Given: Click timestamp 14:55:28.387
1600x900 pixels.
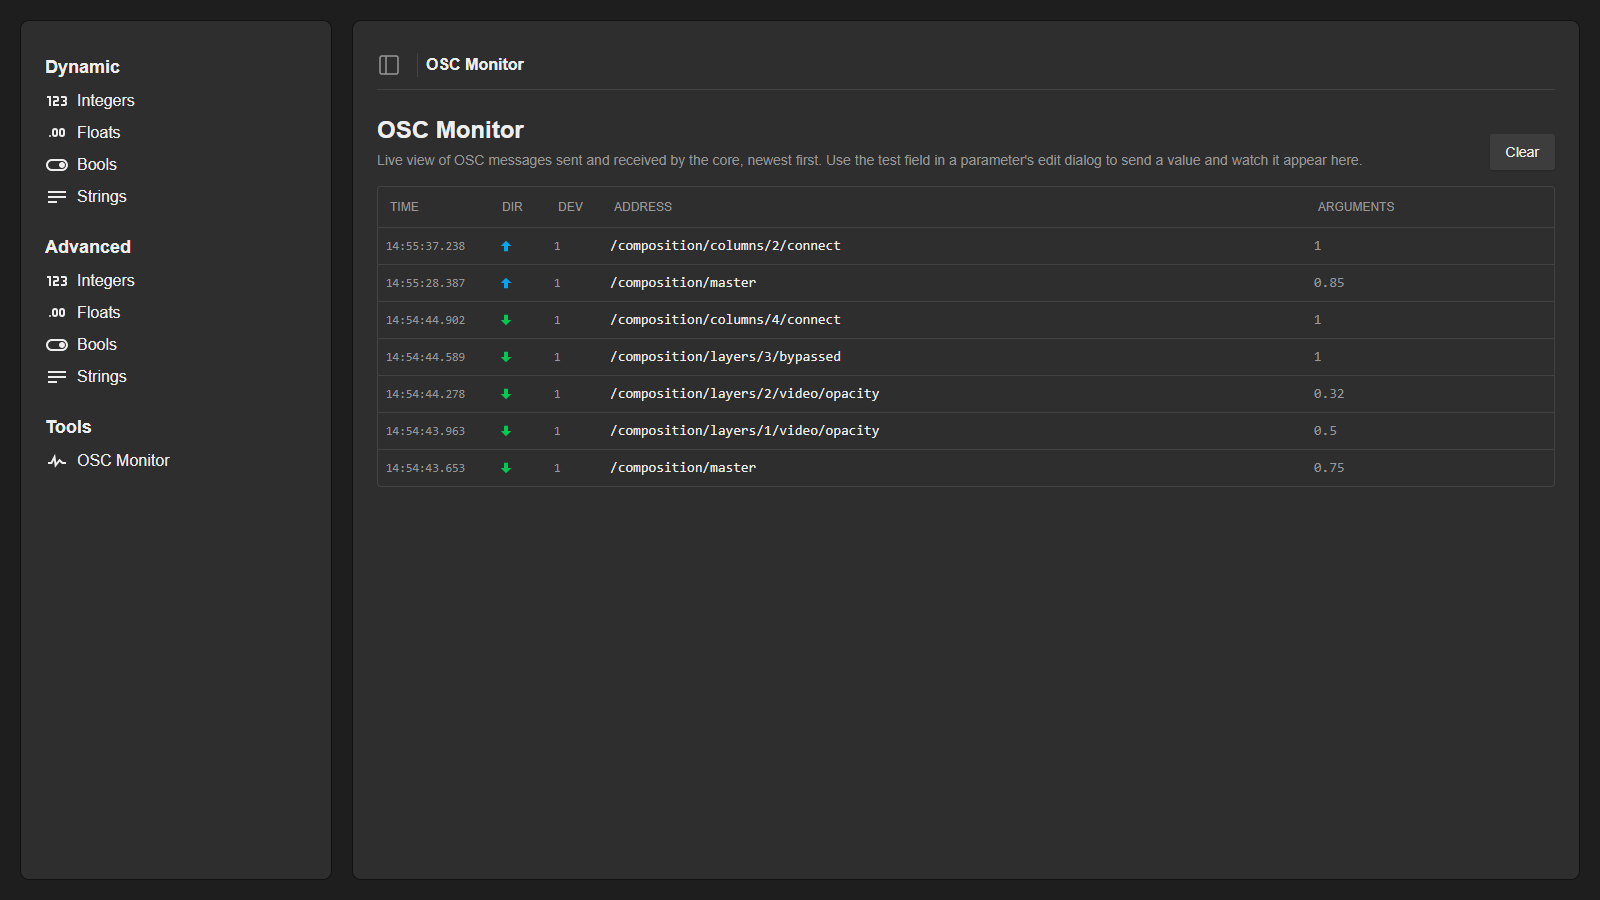Looking at the screenshot, I should point(425,283).
